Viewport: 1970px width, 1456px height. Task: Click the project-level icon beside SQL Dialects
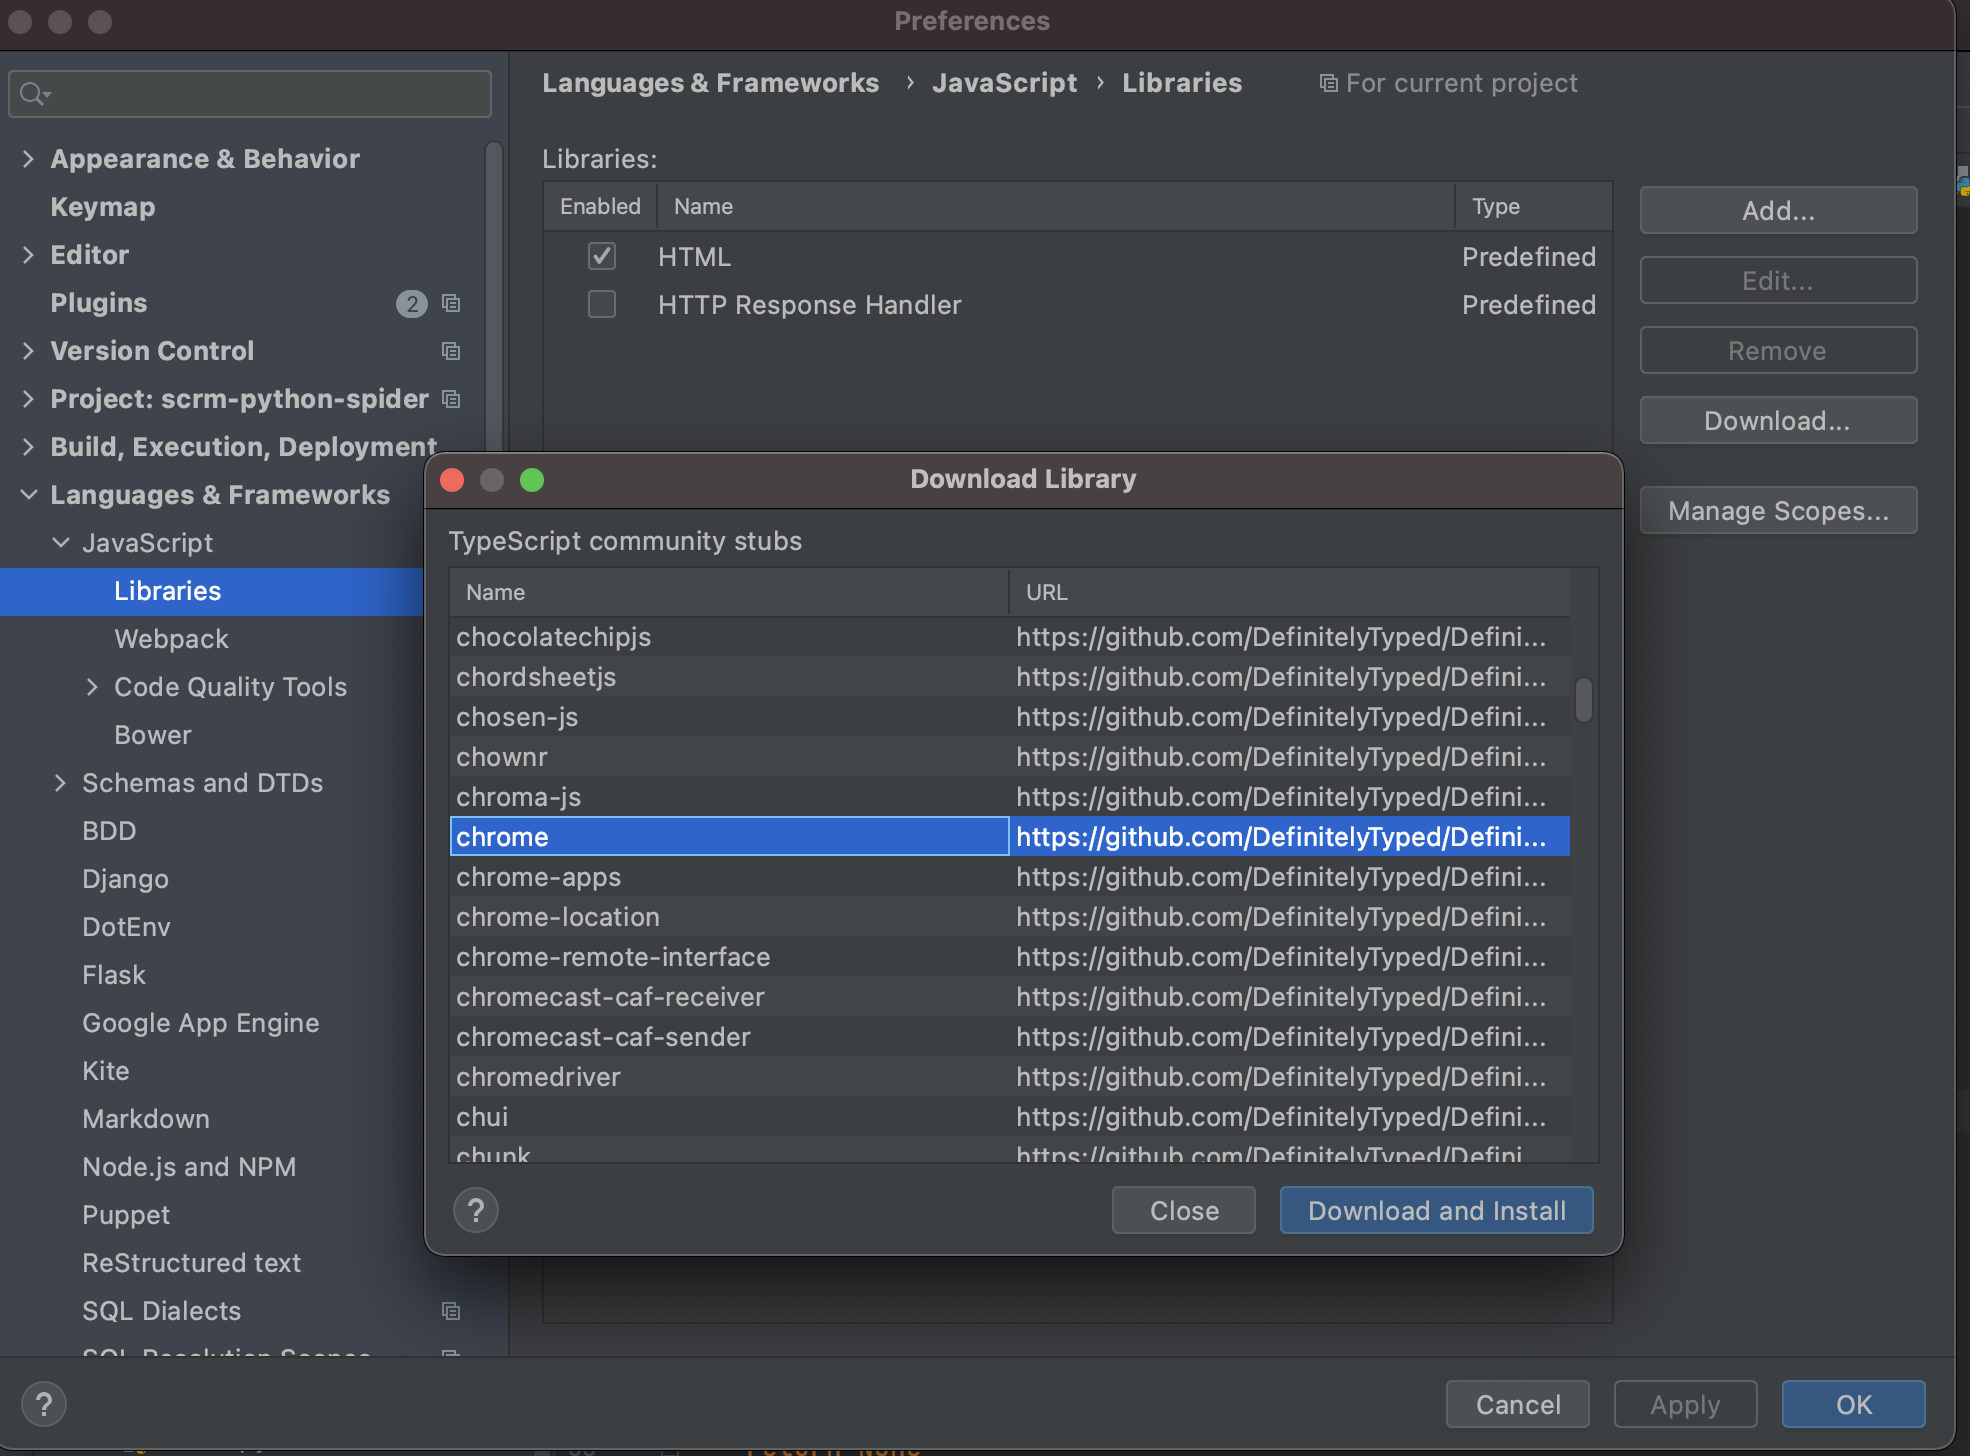(451, 1311)
